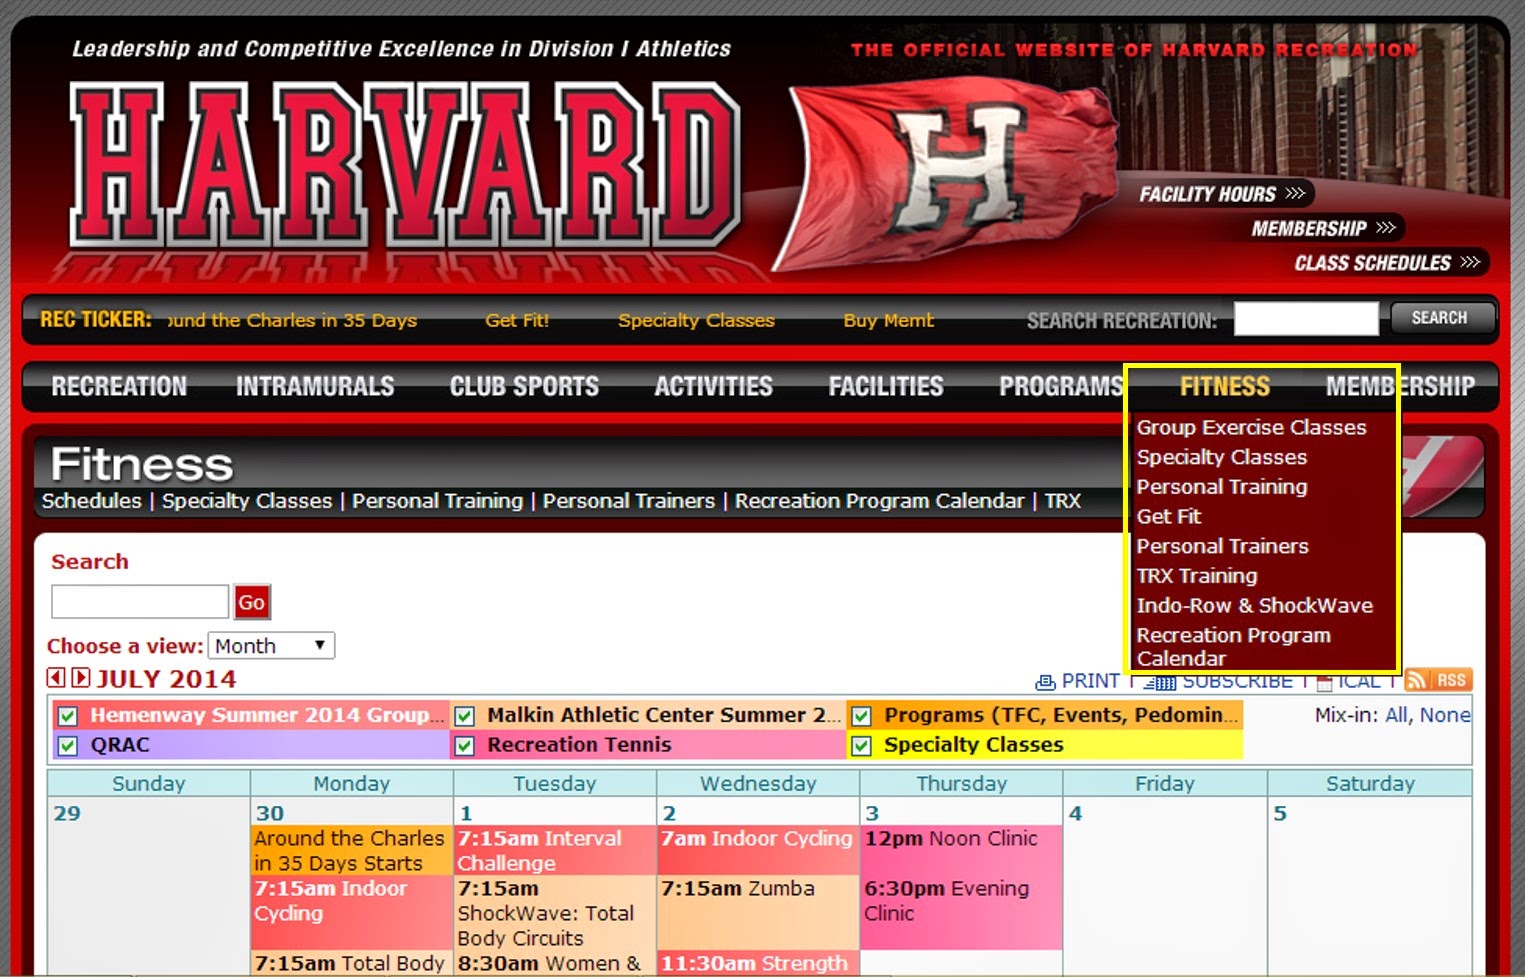Click the FACILITY HOURS link
The image size is (1525, 977).
point(1222,194)
